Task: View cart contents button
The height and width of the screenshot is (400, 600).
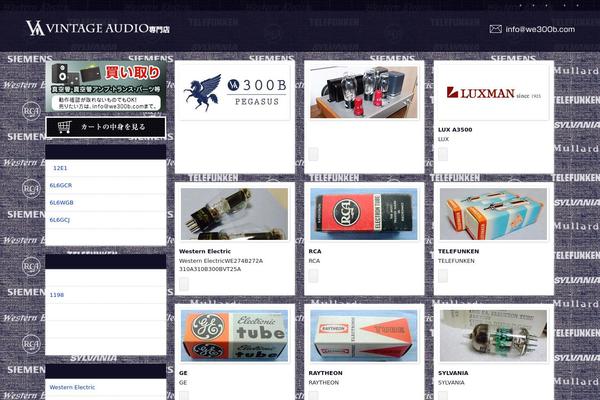Action: (106, 127)
